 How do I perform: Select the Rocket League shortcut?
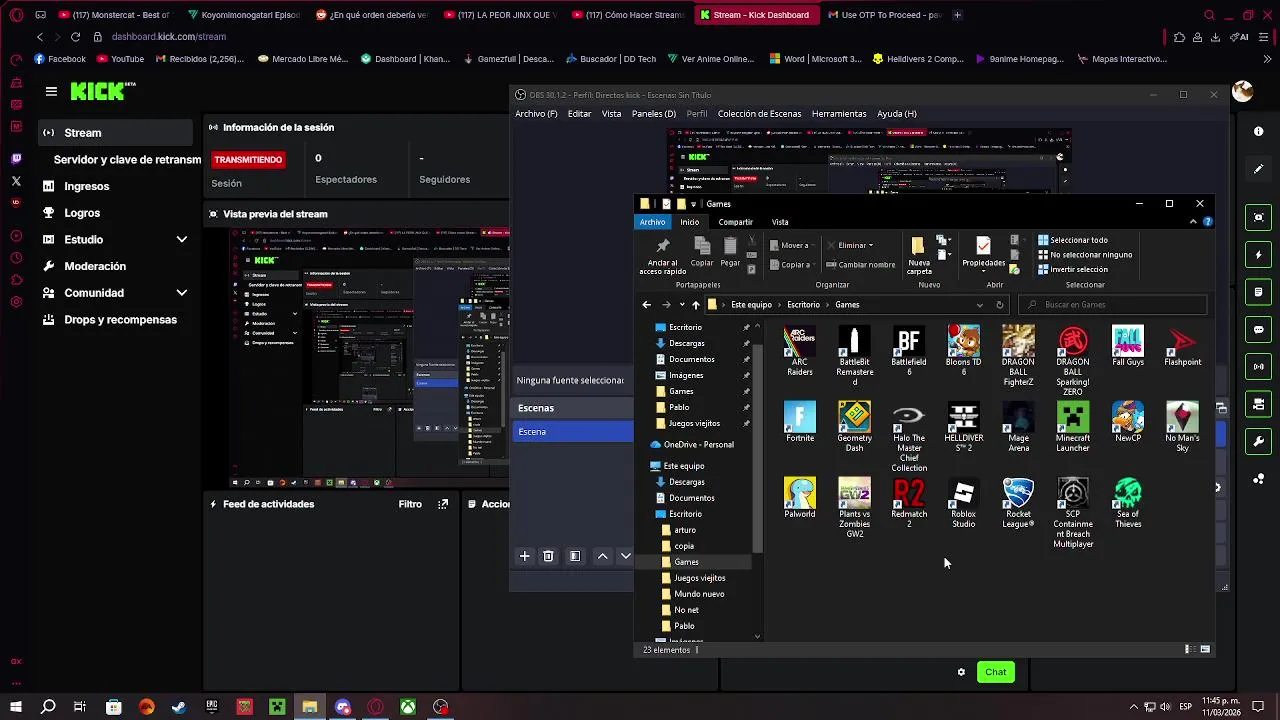[x=1018, y=503]
